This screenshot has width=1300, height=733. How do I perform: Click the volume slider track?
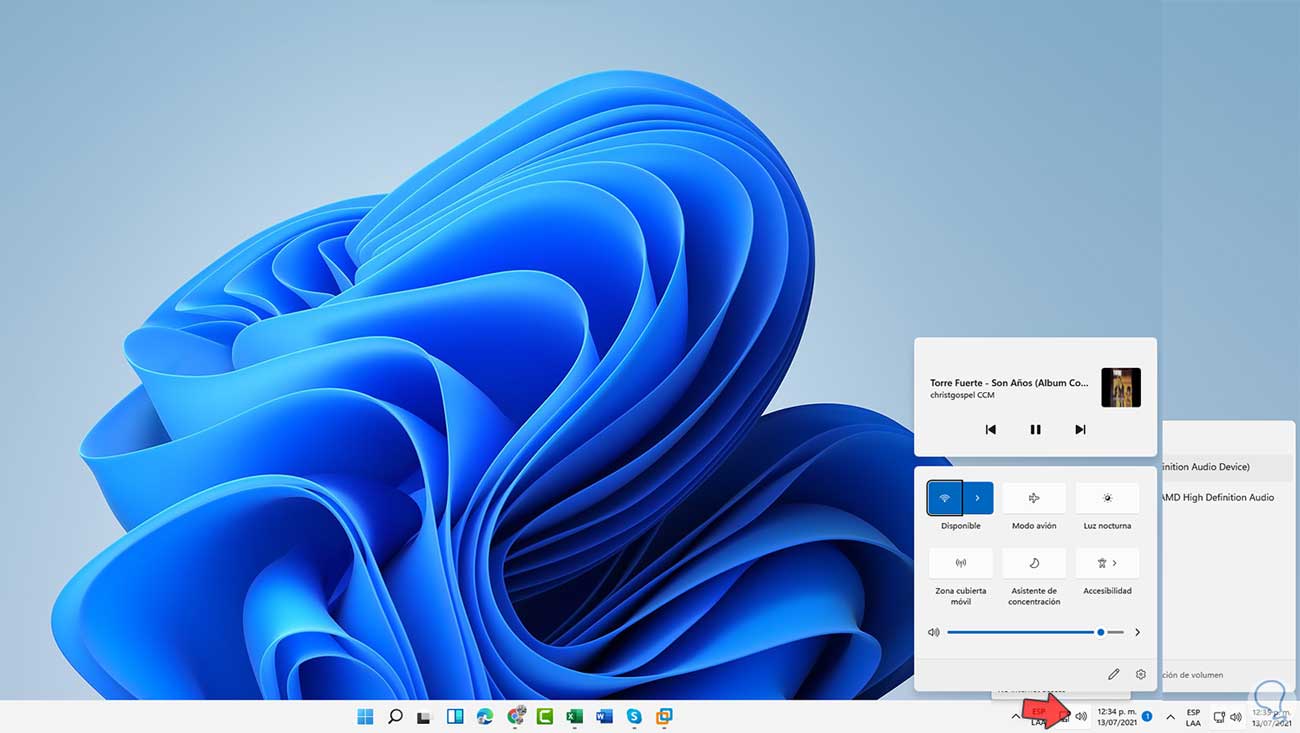tap(1035, 632)
